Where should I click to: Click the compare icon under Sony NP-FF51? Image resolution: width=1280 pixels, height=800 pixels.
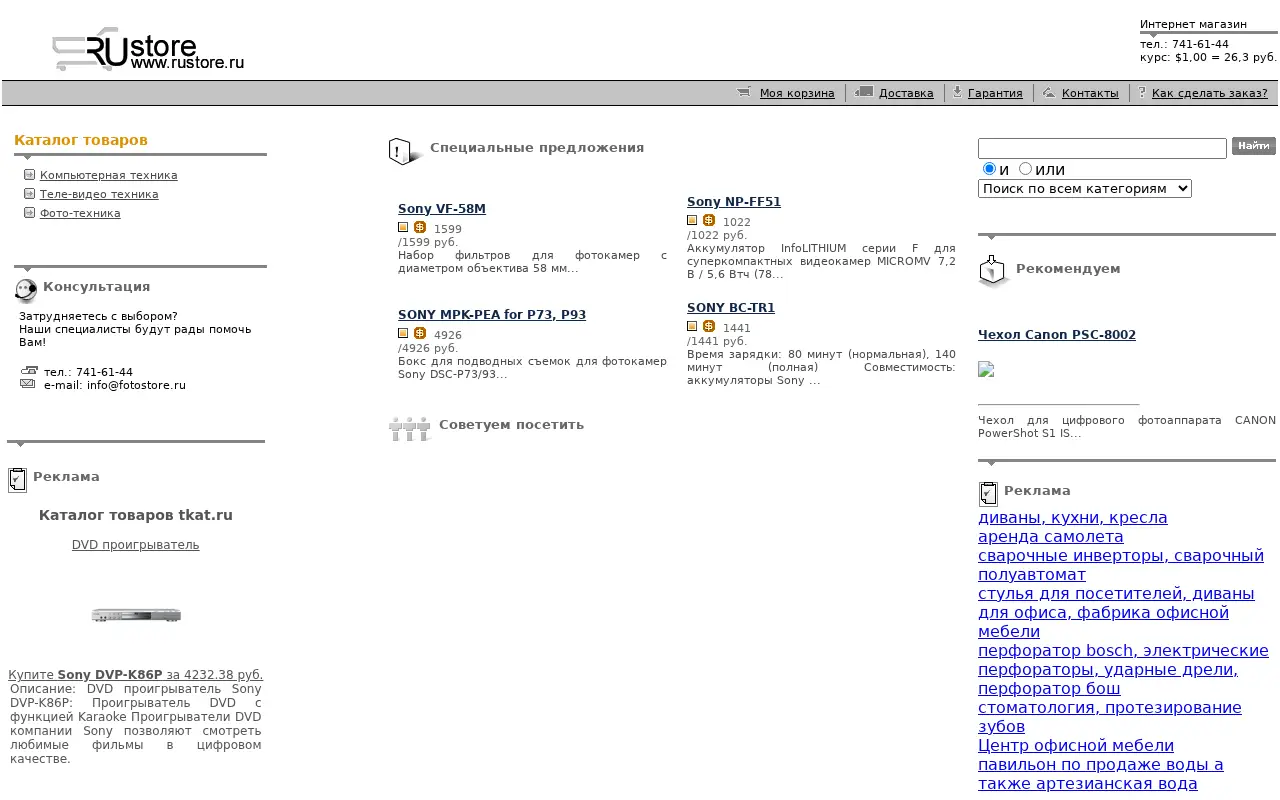point(692,220)
